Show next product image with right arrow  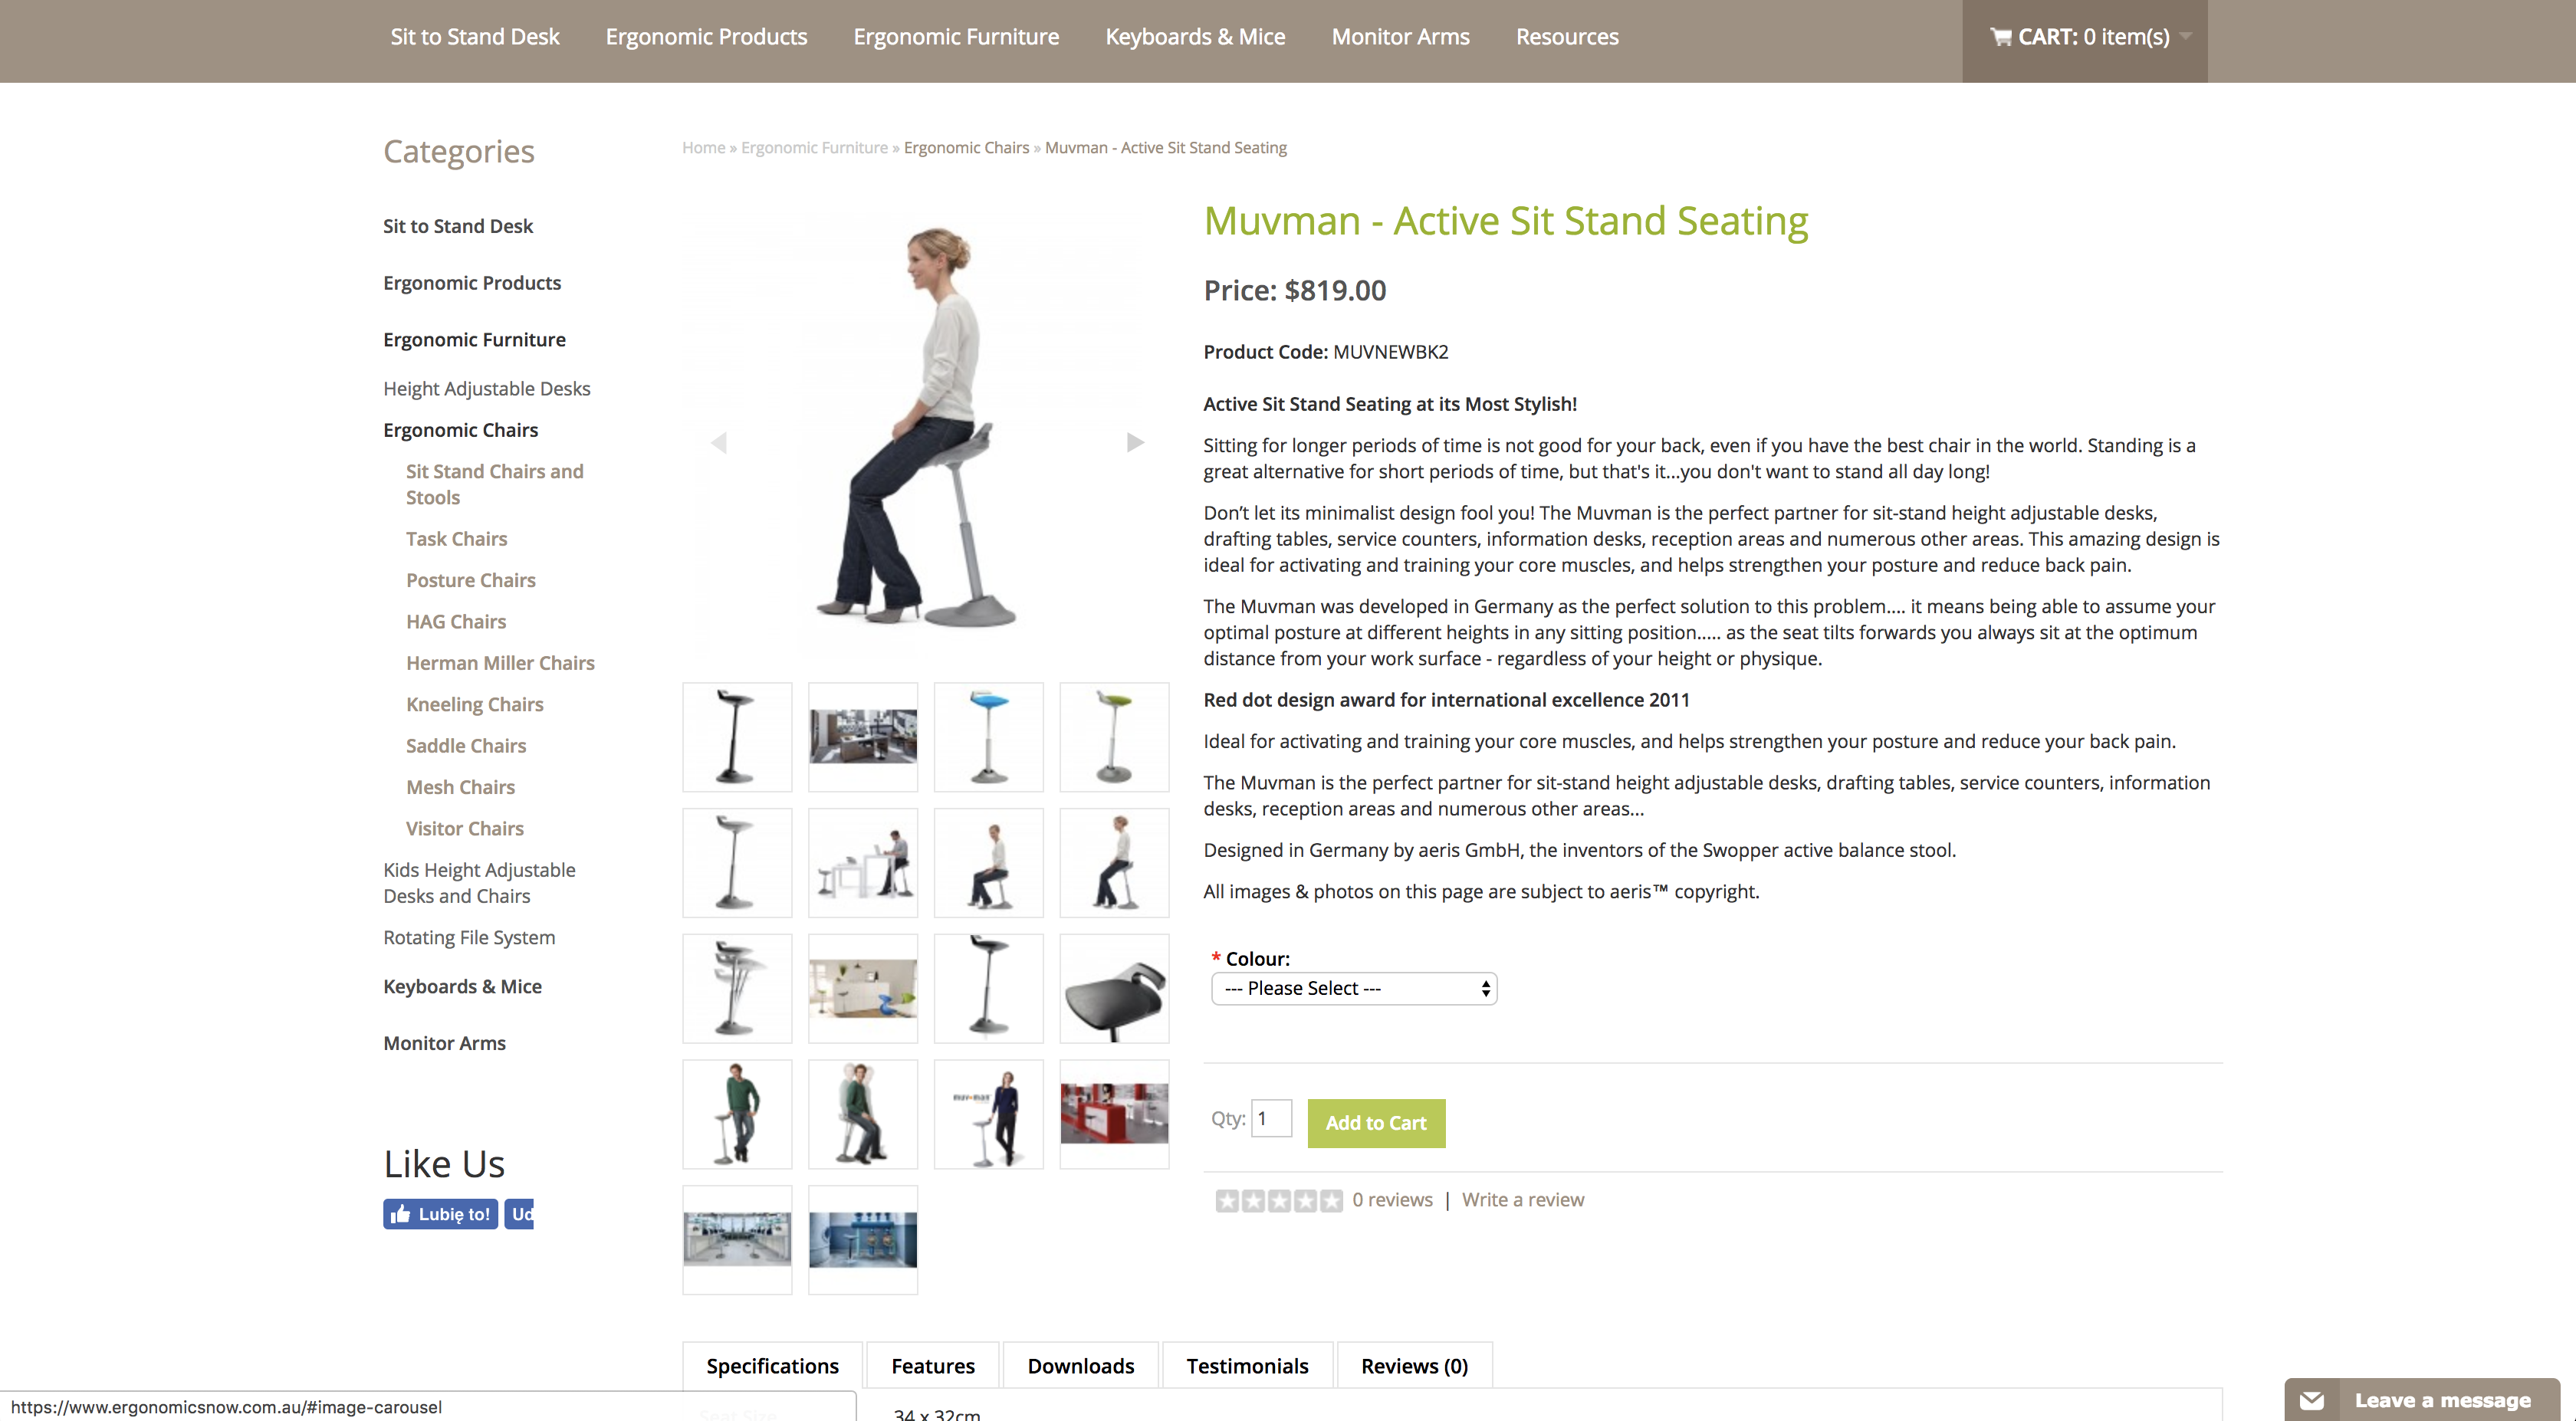[x=1135, y=442]
